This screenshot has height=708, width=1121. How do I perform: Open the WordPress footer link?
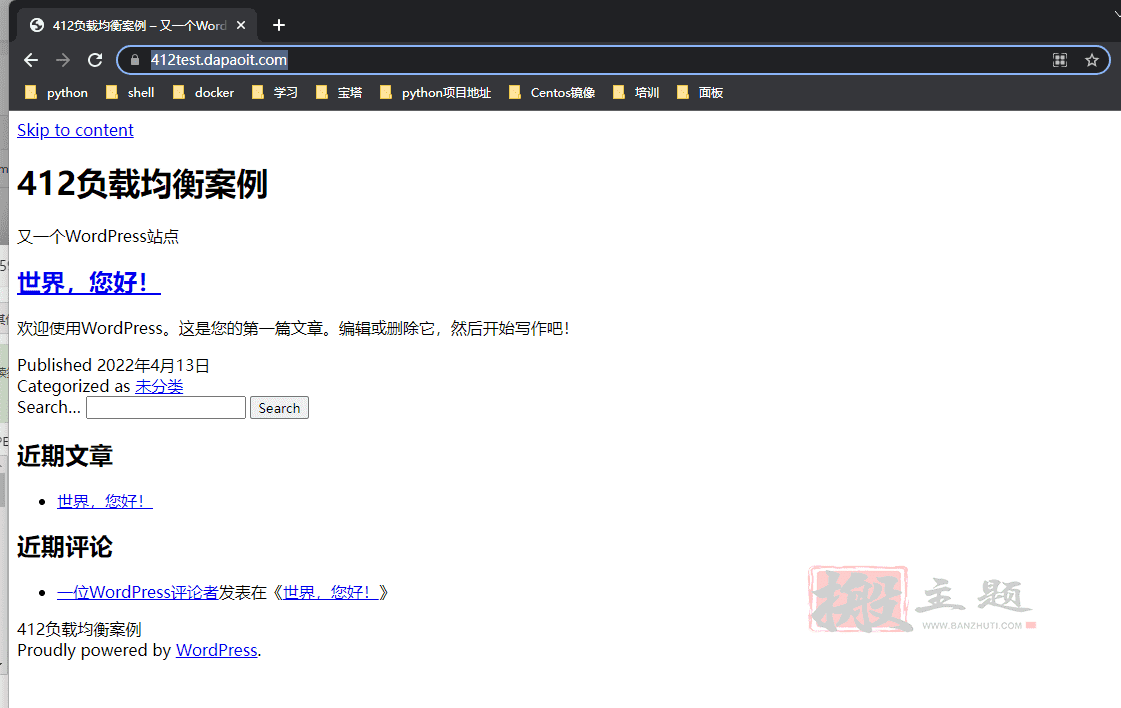(x=217, y=650)
